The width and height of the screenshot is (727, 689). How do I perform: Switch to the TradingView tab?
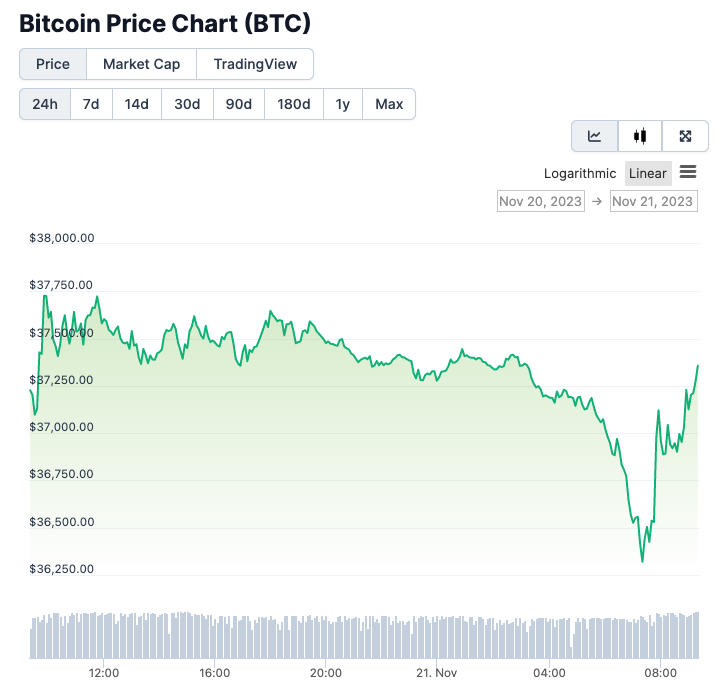255,64
